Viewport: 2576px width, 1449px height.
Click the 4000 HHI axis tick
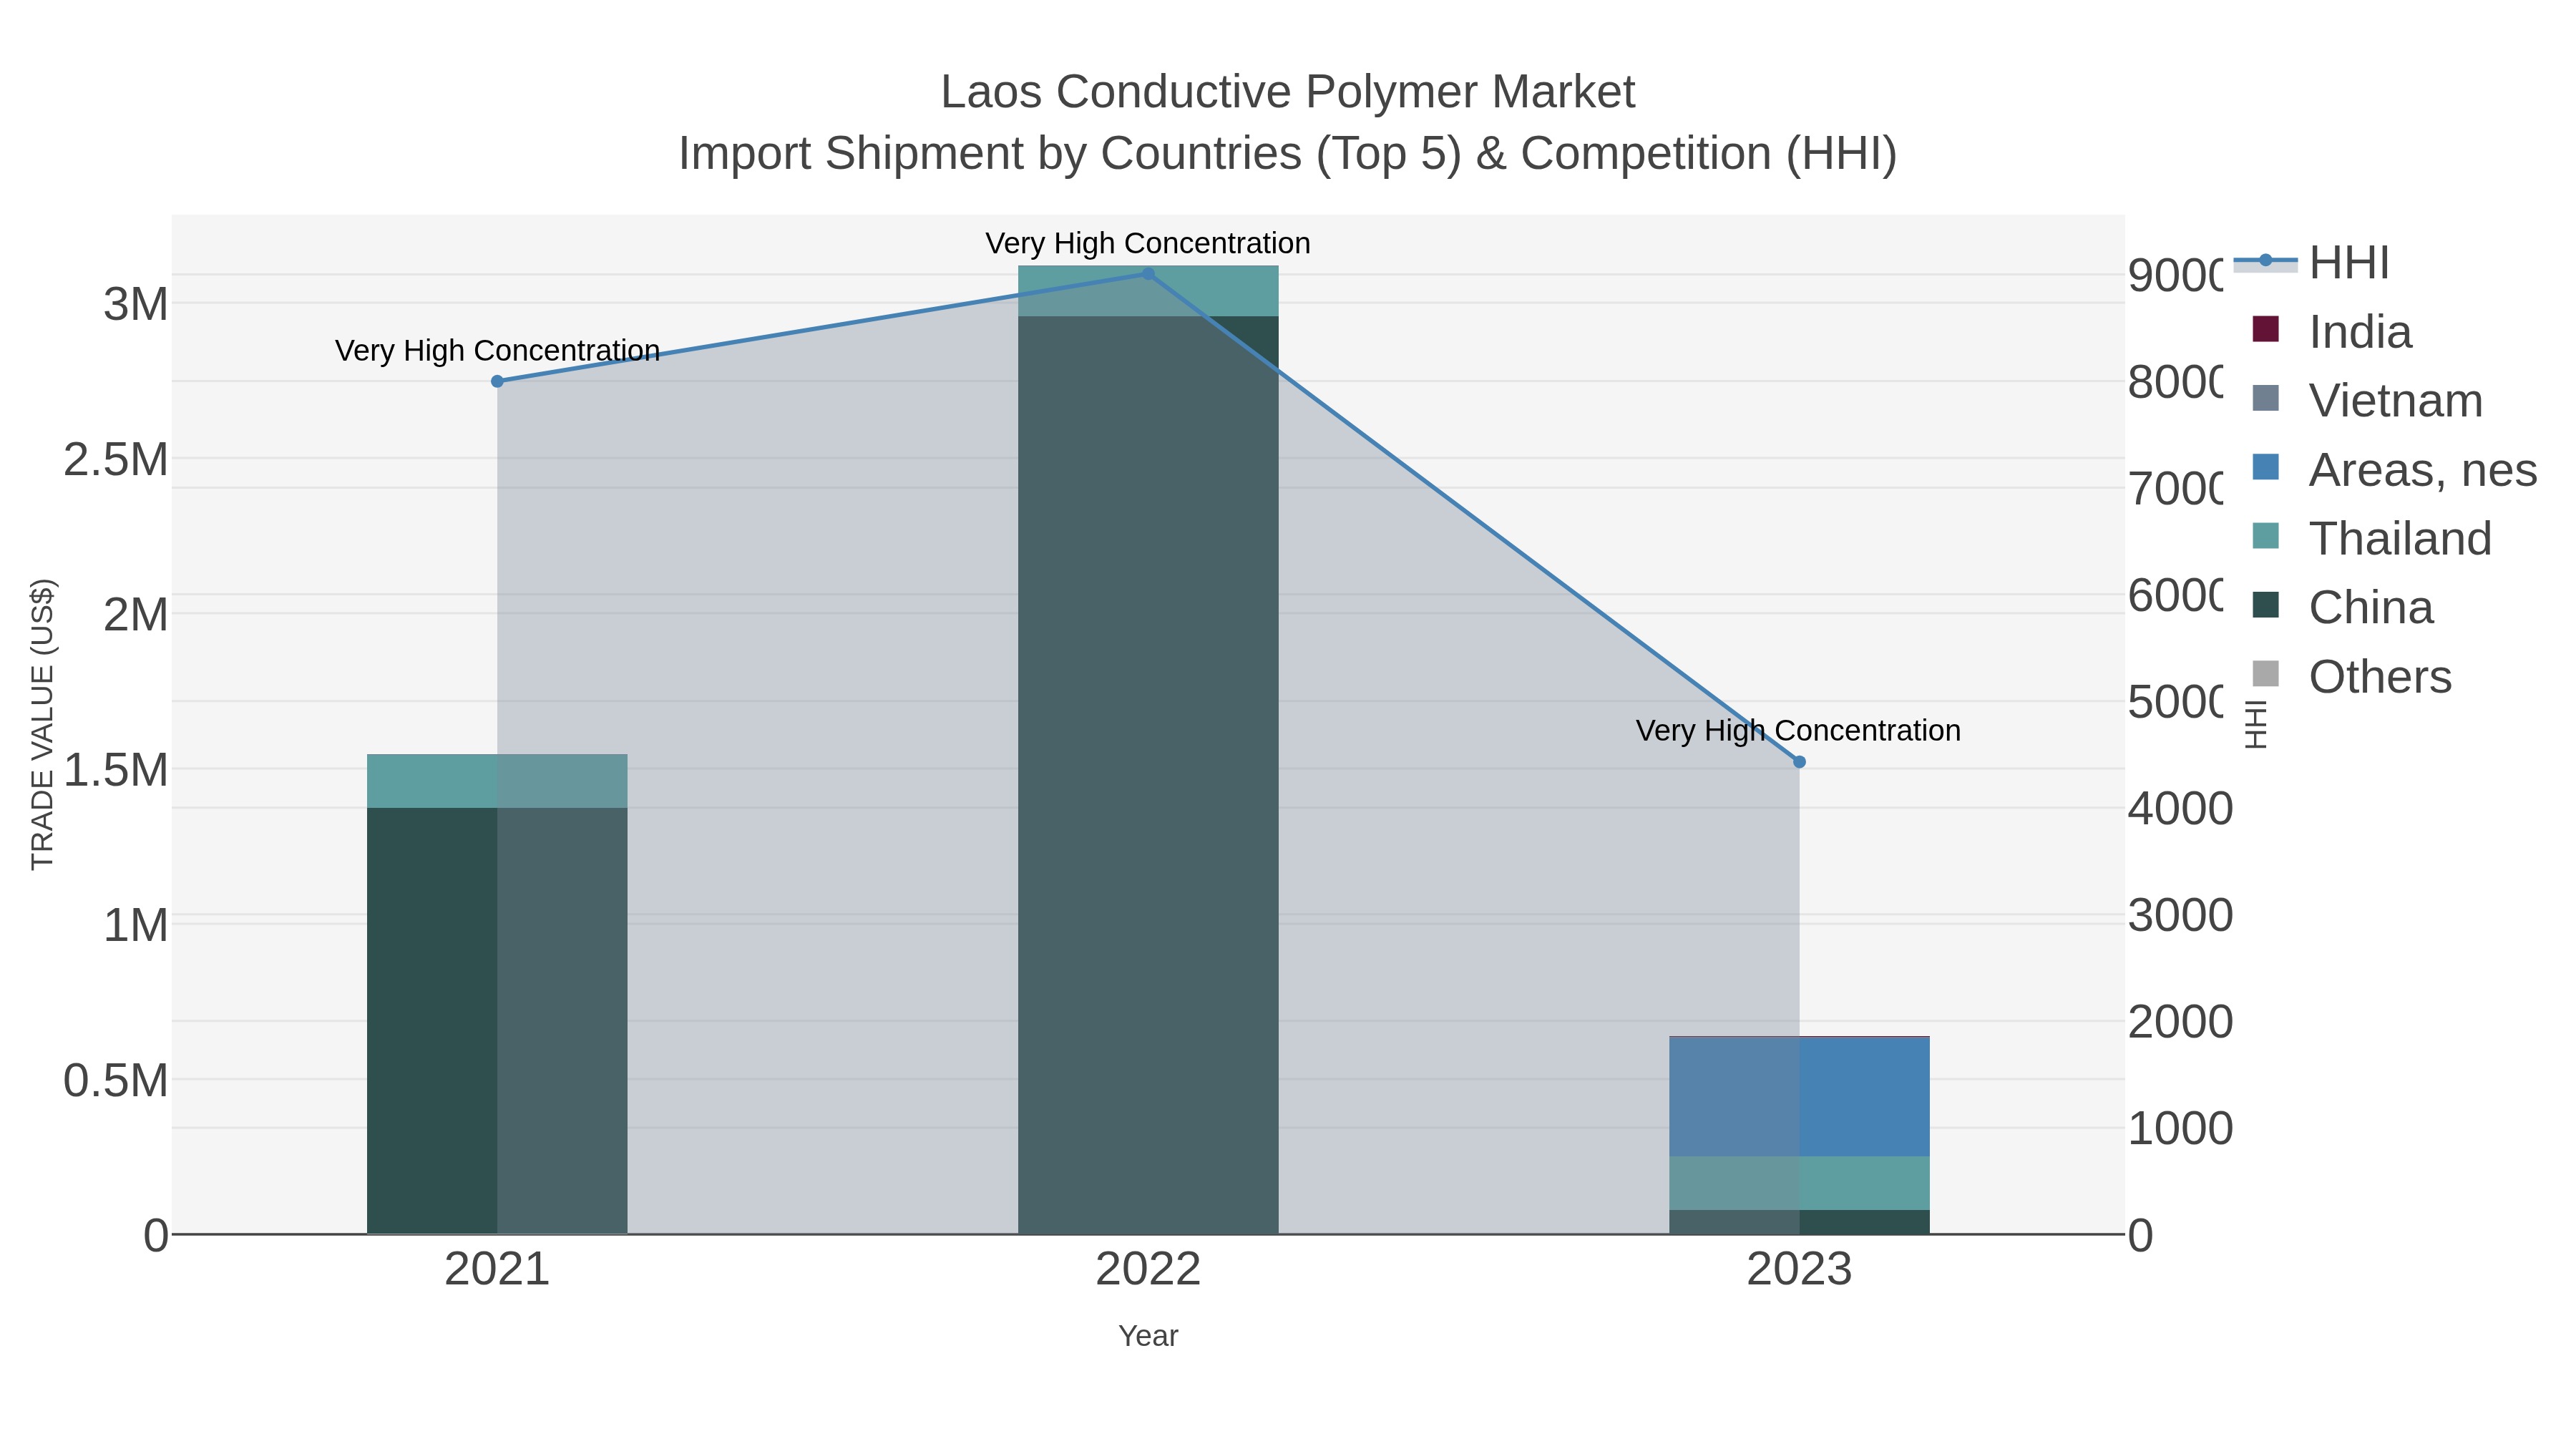[x=2180, y=808]
